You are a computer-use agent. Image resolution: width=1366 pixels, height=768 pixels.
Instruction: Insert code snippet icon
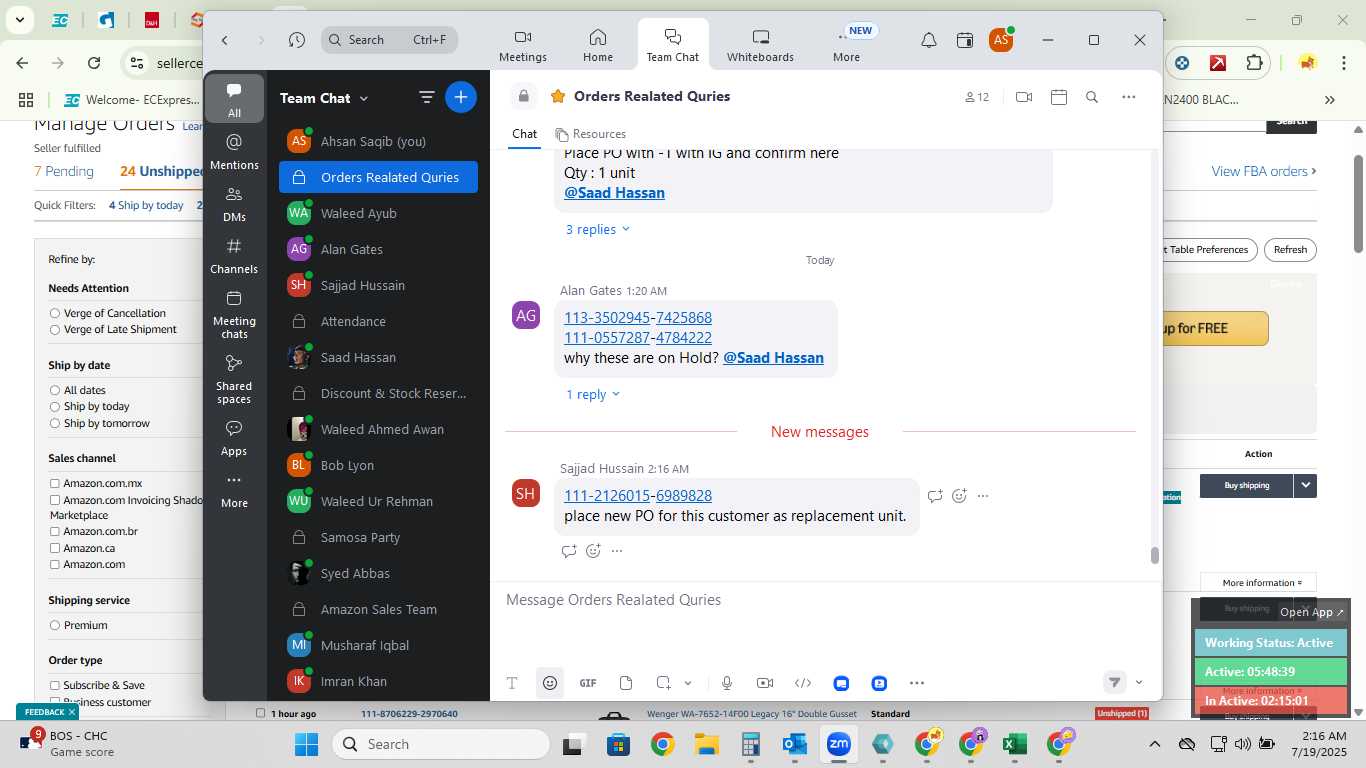click(803, 683)
